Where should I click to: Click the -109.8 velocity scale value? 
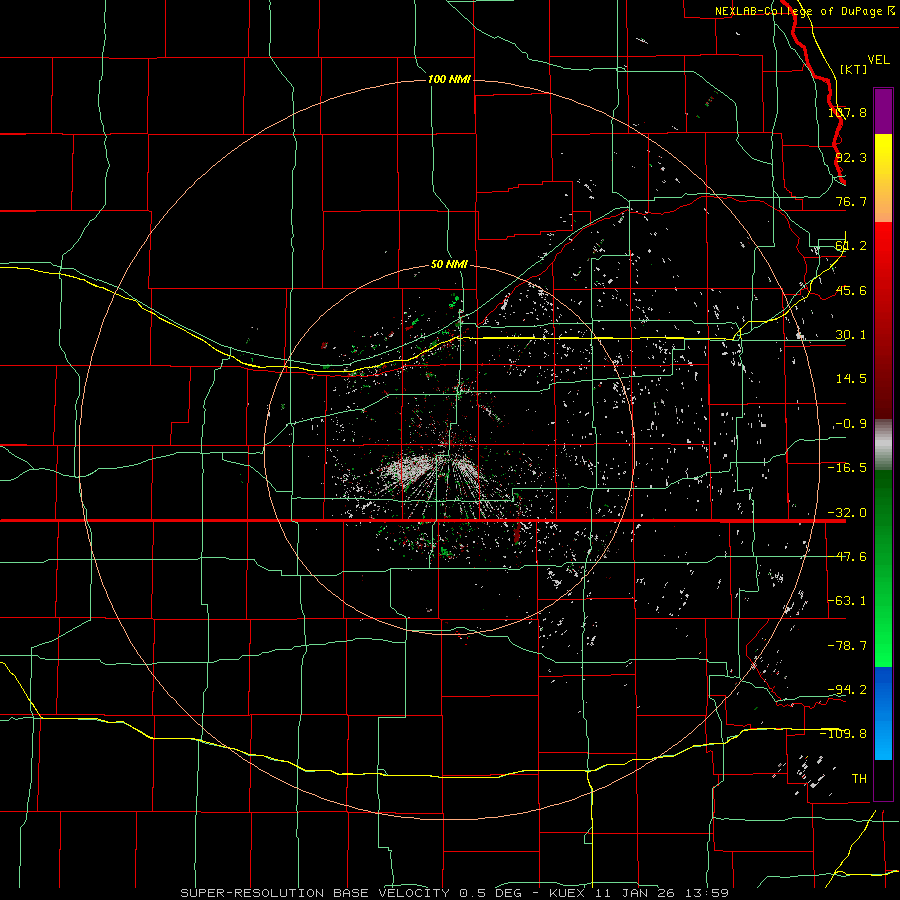844,734
